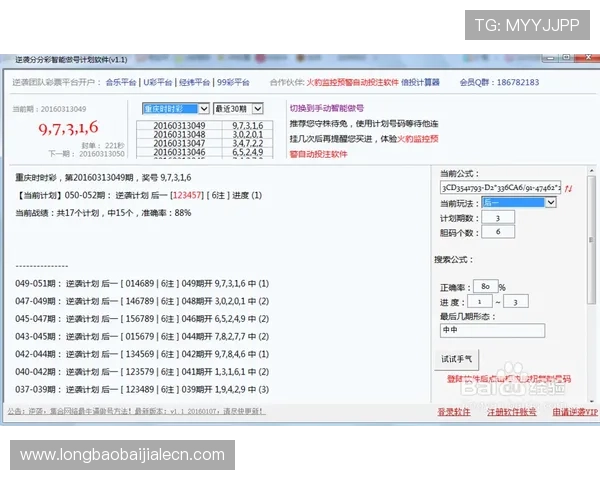Expand the 当前玩法 后一 dropdown
Screen dimensions: 600x480
550,202
